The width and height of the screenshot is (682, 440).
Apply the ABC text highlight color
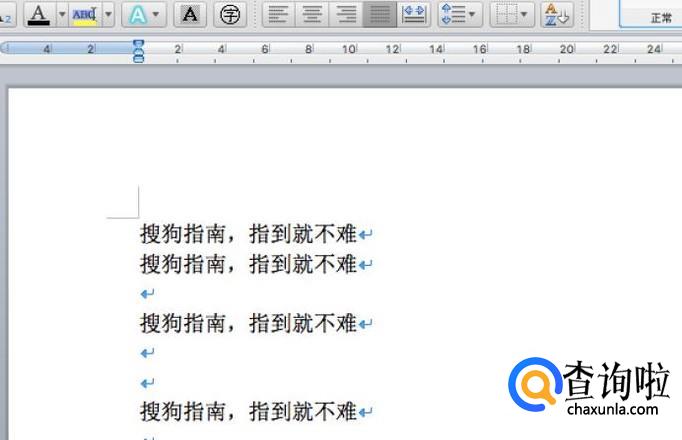tap(85, 15)
